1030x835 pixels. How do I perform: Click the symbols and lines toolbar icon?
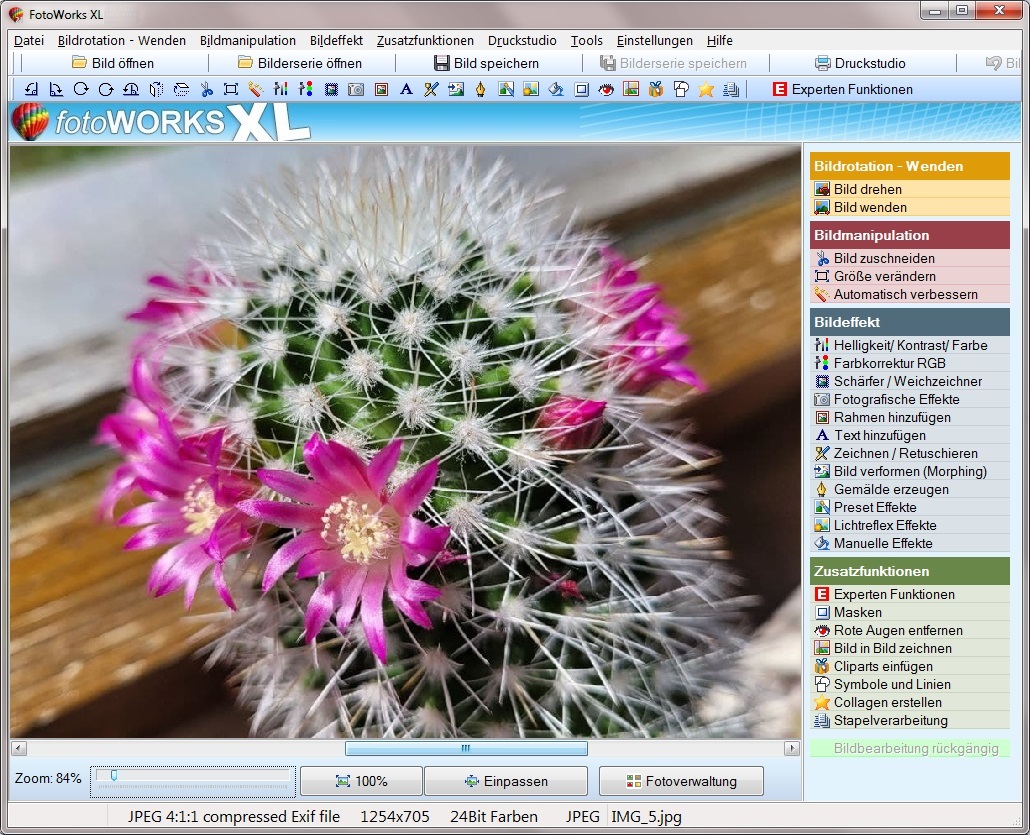681,89
